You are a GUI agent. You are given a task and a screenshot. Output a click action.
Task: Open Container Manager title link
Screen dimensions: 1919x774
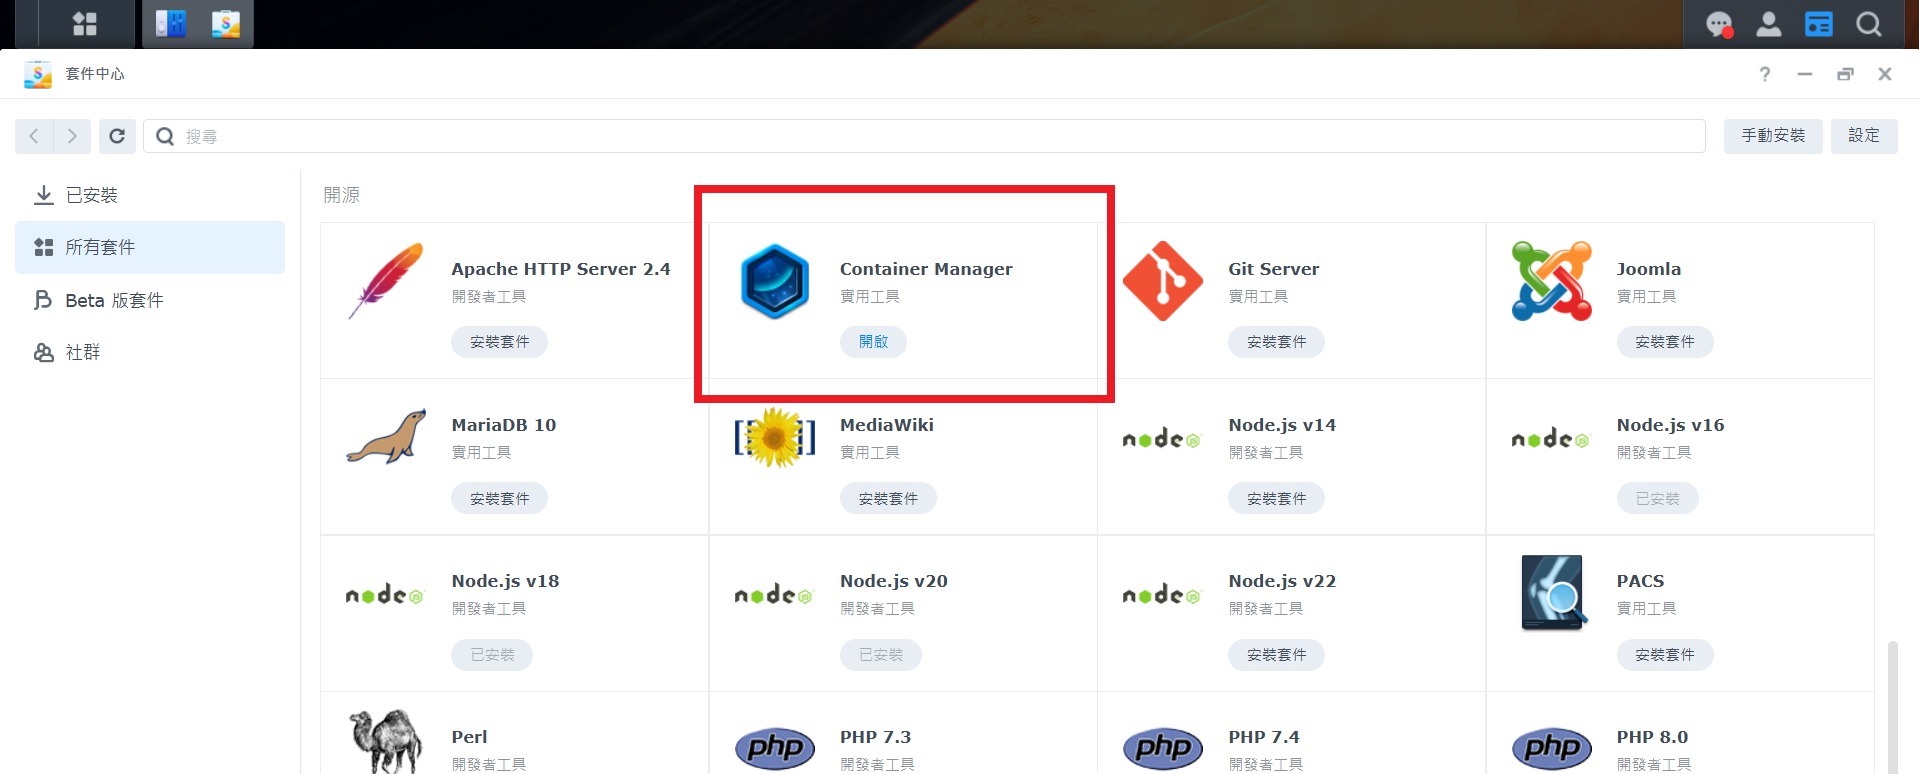926,269
